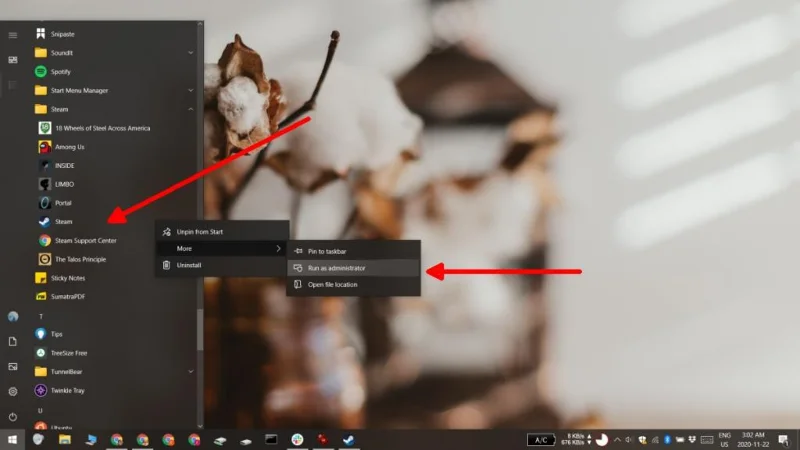Viewport: 800px width, 450px height.
Task: Click the letter T section header
Action: tap(41, 316)
